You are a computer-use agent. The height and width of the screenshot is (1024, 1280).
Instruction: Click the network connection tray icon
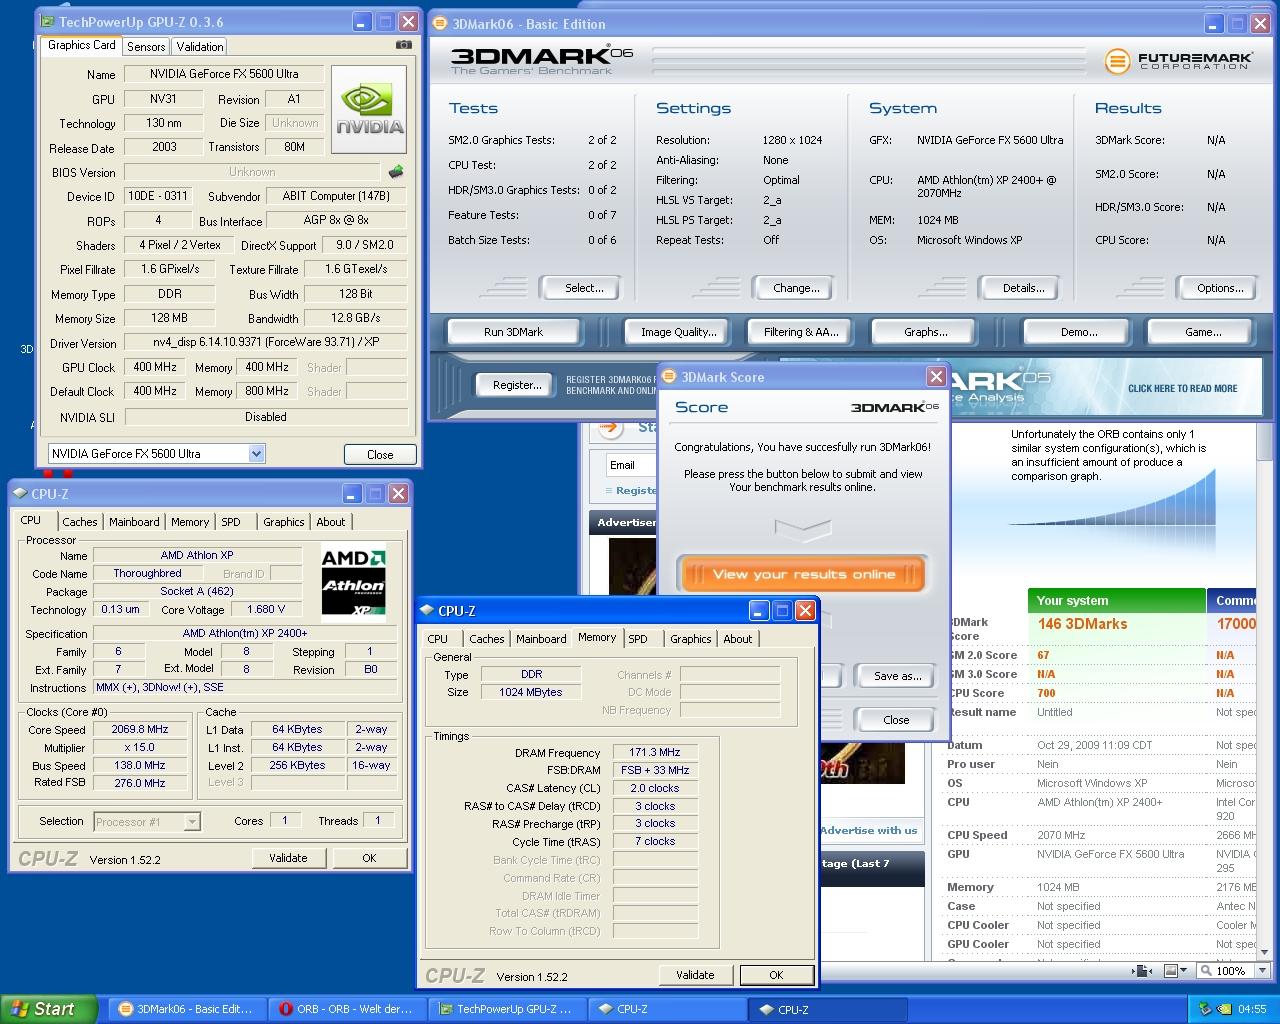(1206, 1009)
